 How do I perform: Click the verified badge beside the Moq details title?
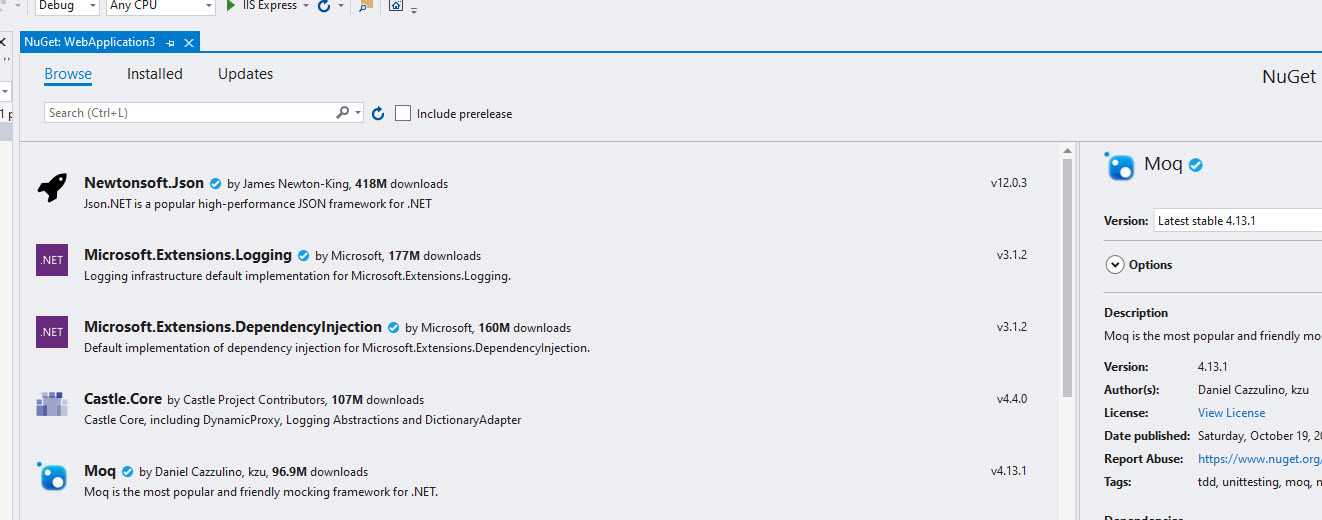coord(1195,165)
